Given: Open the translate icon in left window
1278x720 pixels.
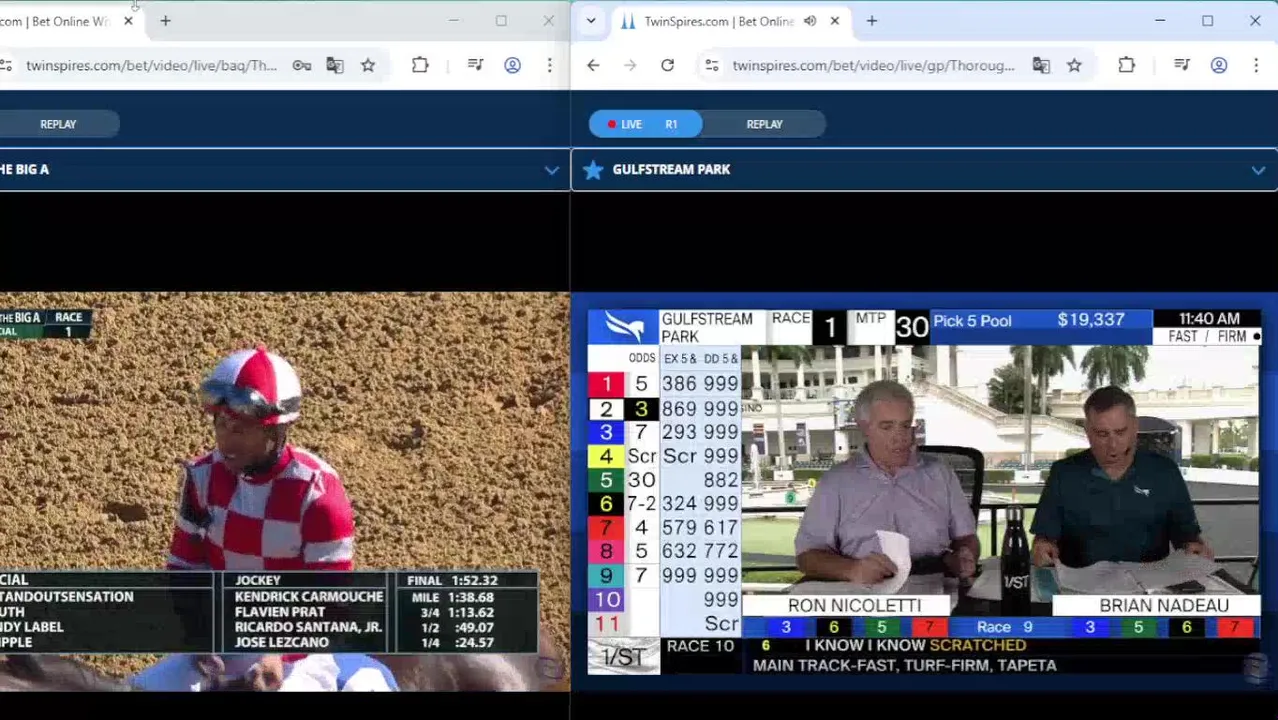Looking at the screenshot, I should [335, 65].
